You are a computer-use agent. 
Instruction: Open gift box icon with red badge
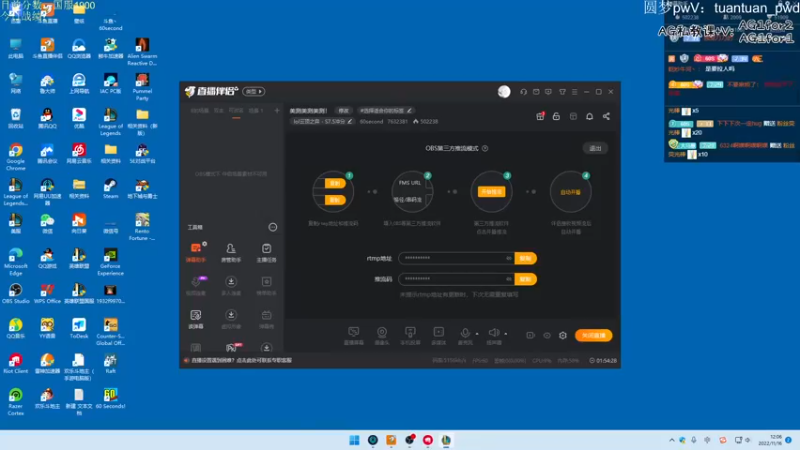(540, 116)
